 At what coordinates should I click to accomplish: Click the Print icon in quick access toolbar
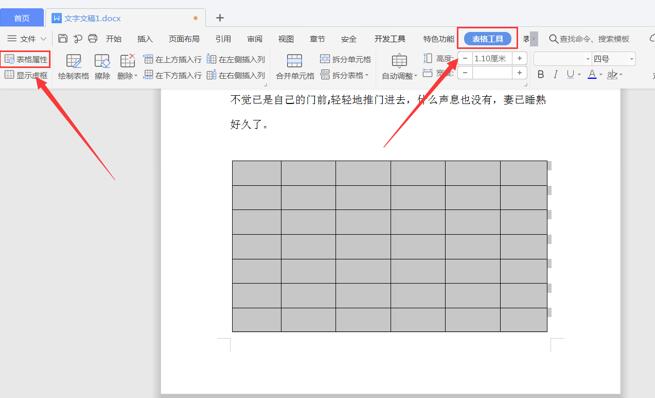coord(93,39)
